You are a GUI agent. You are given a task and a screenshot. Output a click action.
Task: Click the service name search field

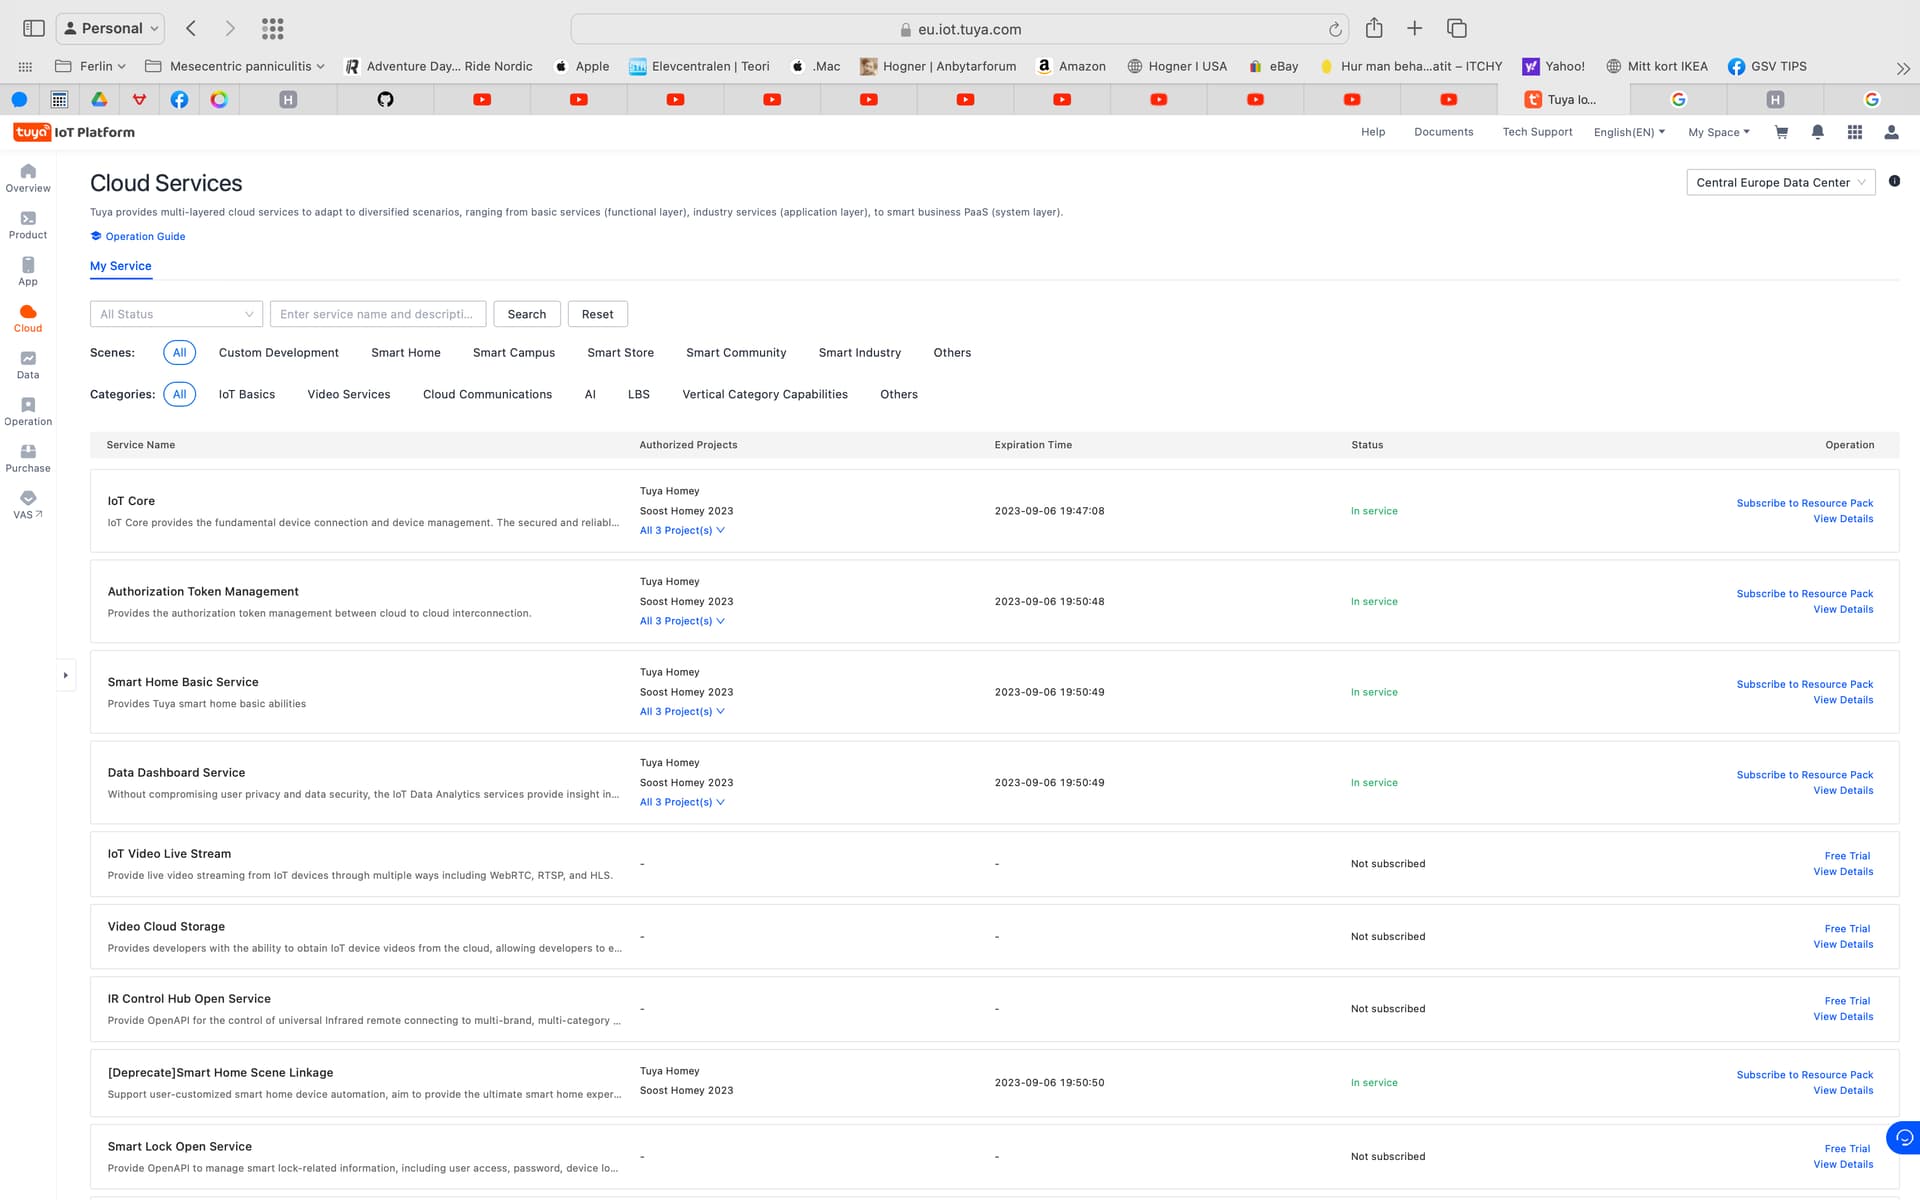point(377,314)
